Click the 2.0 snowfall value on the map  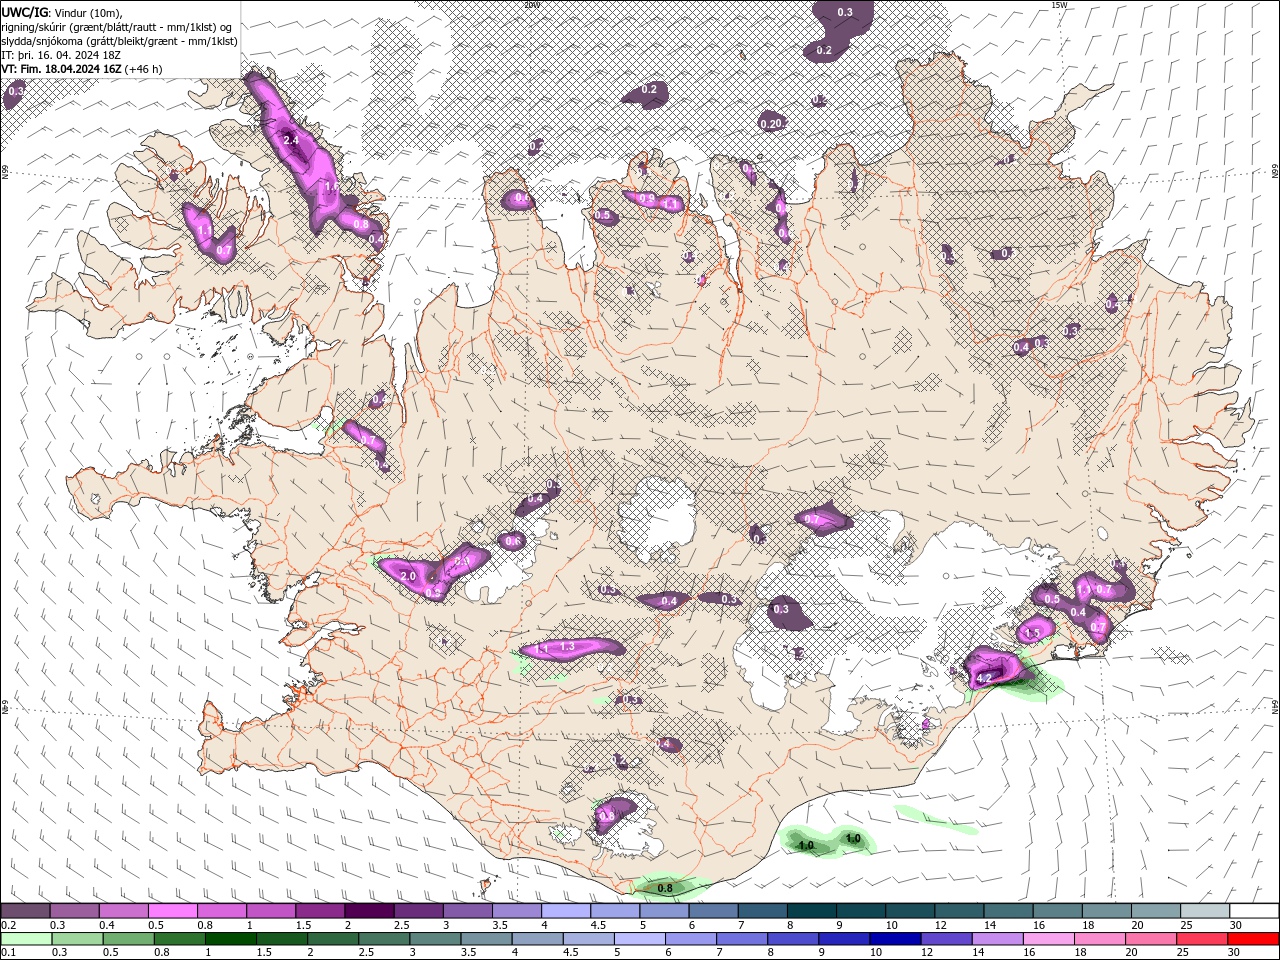point(408,577)
